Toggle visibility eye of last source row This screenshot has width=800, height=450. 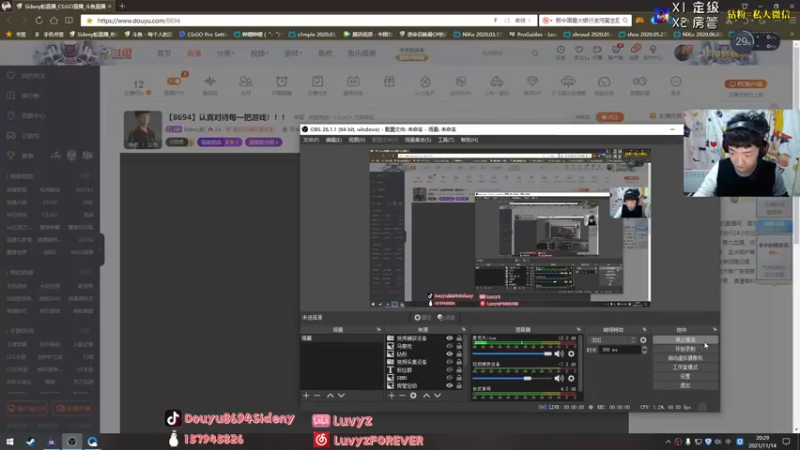[449, 386]
